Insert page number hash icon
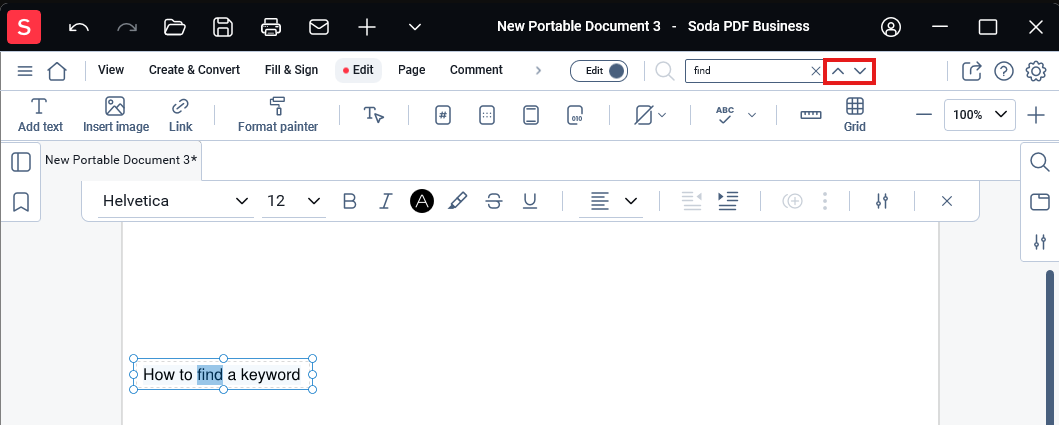Screen dimensions: 1059x425 [442, 115]
